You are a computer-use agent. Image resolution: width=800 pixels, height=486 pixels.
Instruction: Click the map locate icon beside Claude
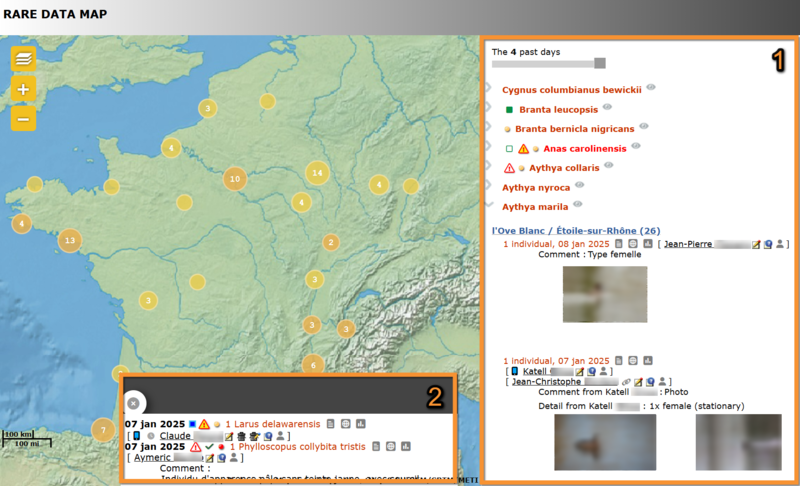268,436
